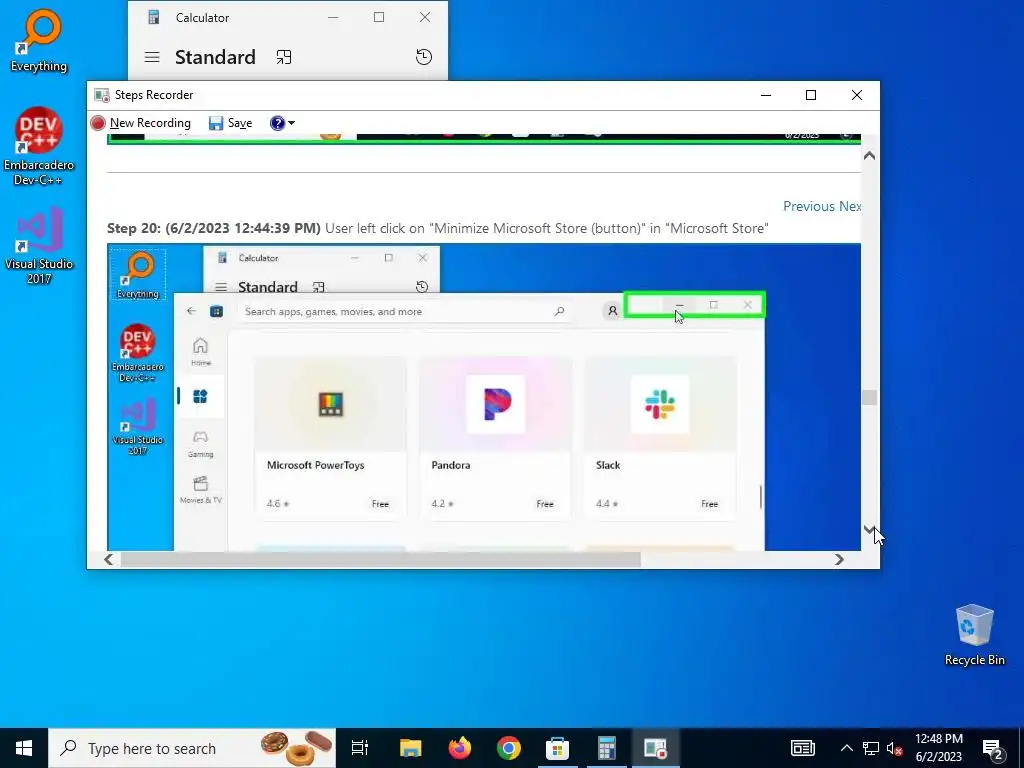Launch Google Chrome from taskbar

point(509,748)
